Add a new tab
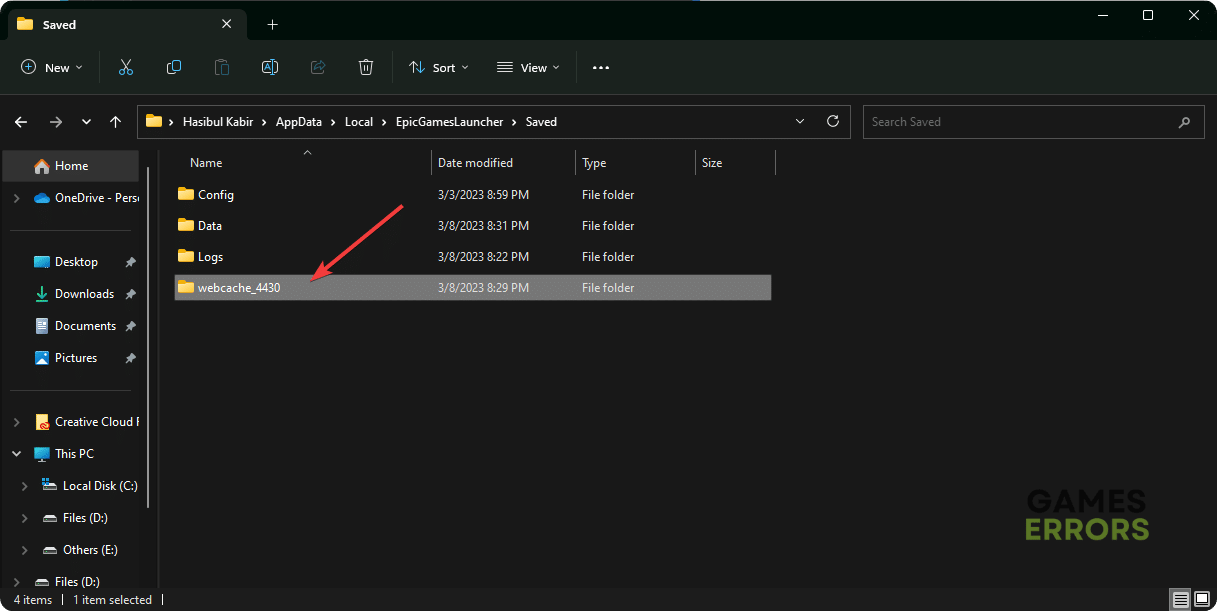This screenshot has width=1217, height=611. (x=272, y=24)
